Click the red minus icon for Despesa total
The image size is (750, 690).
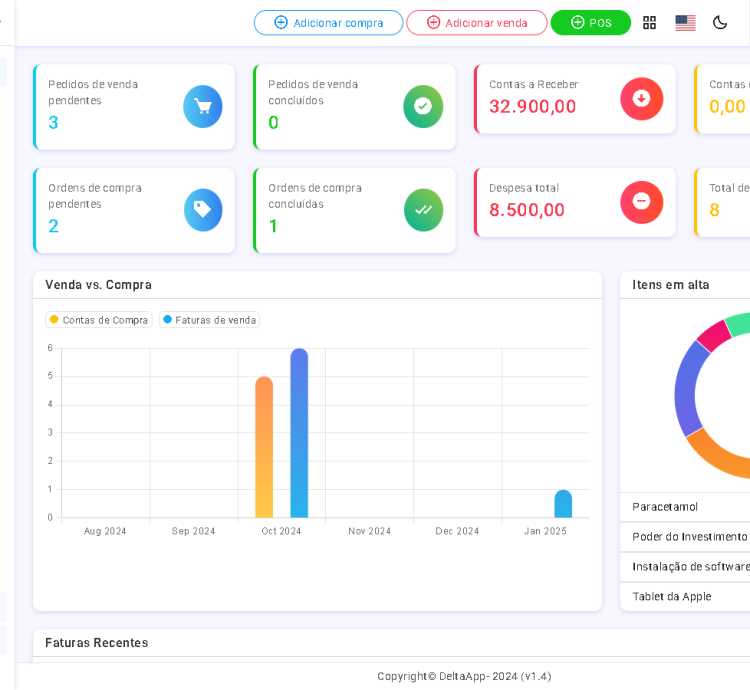coord(641,202)
